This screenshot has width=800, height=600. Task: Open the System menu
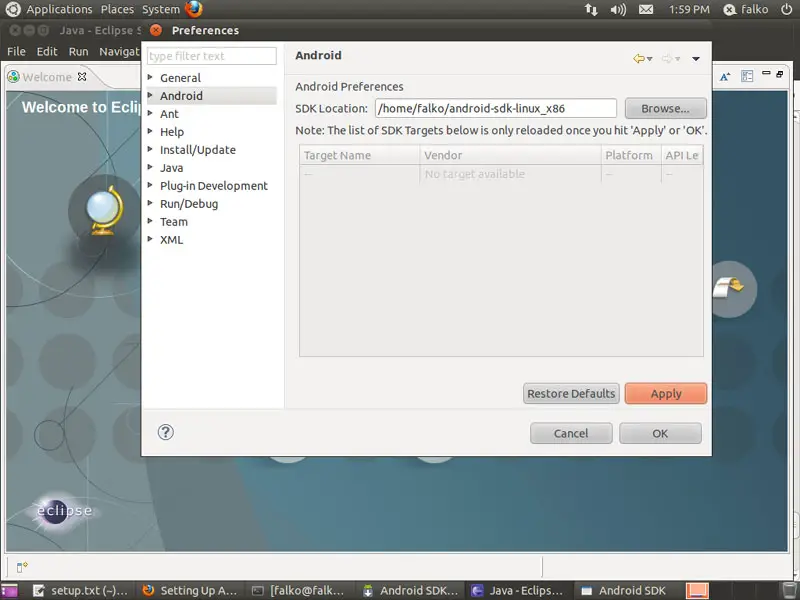point(161,9)
